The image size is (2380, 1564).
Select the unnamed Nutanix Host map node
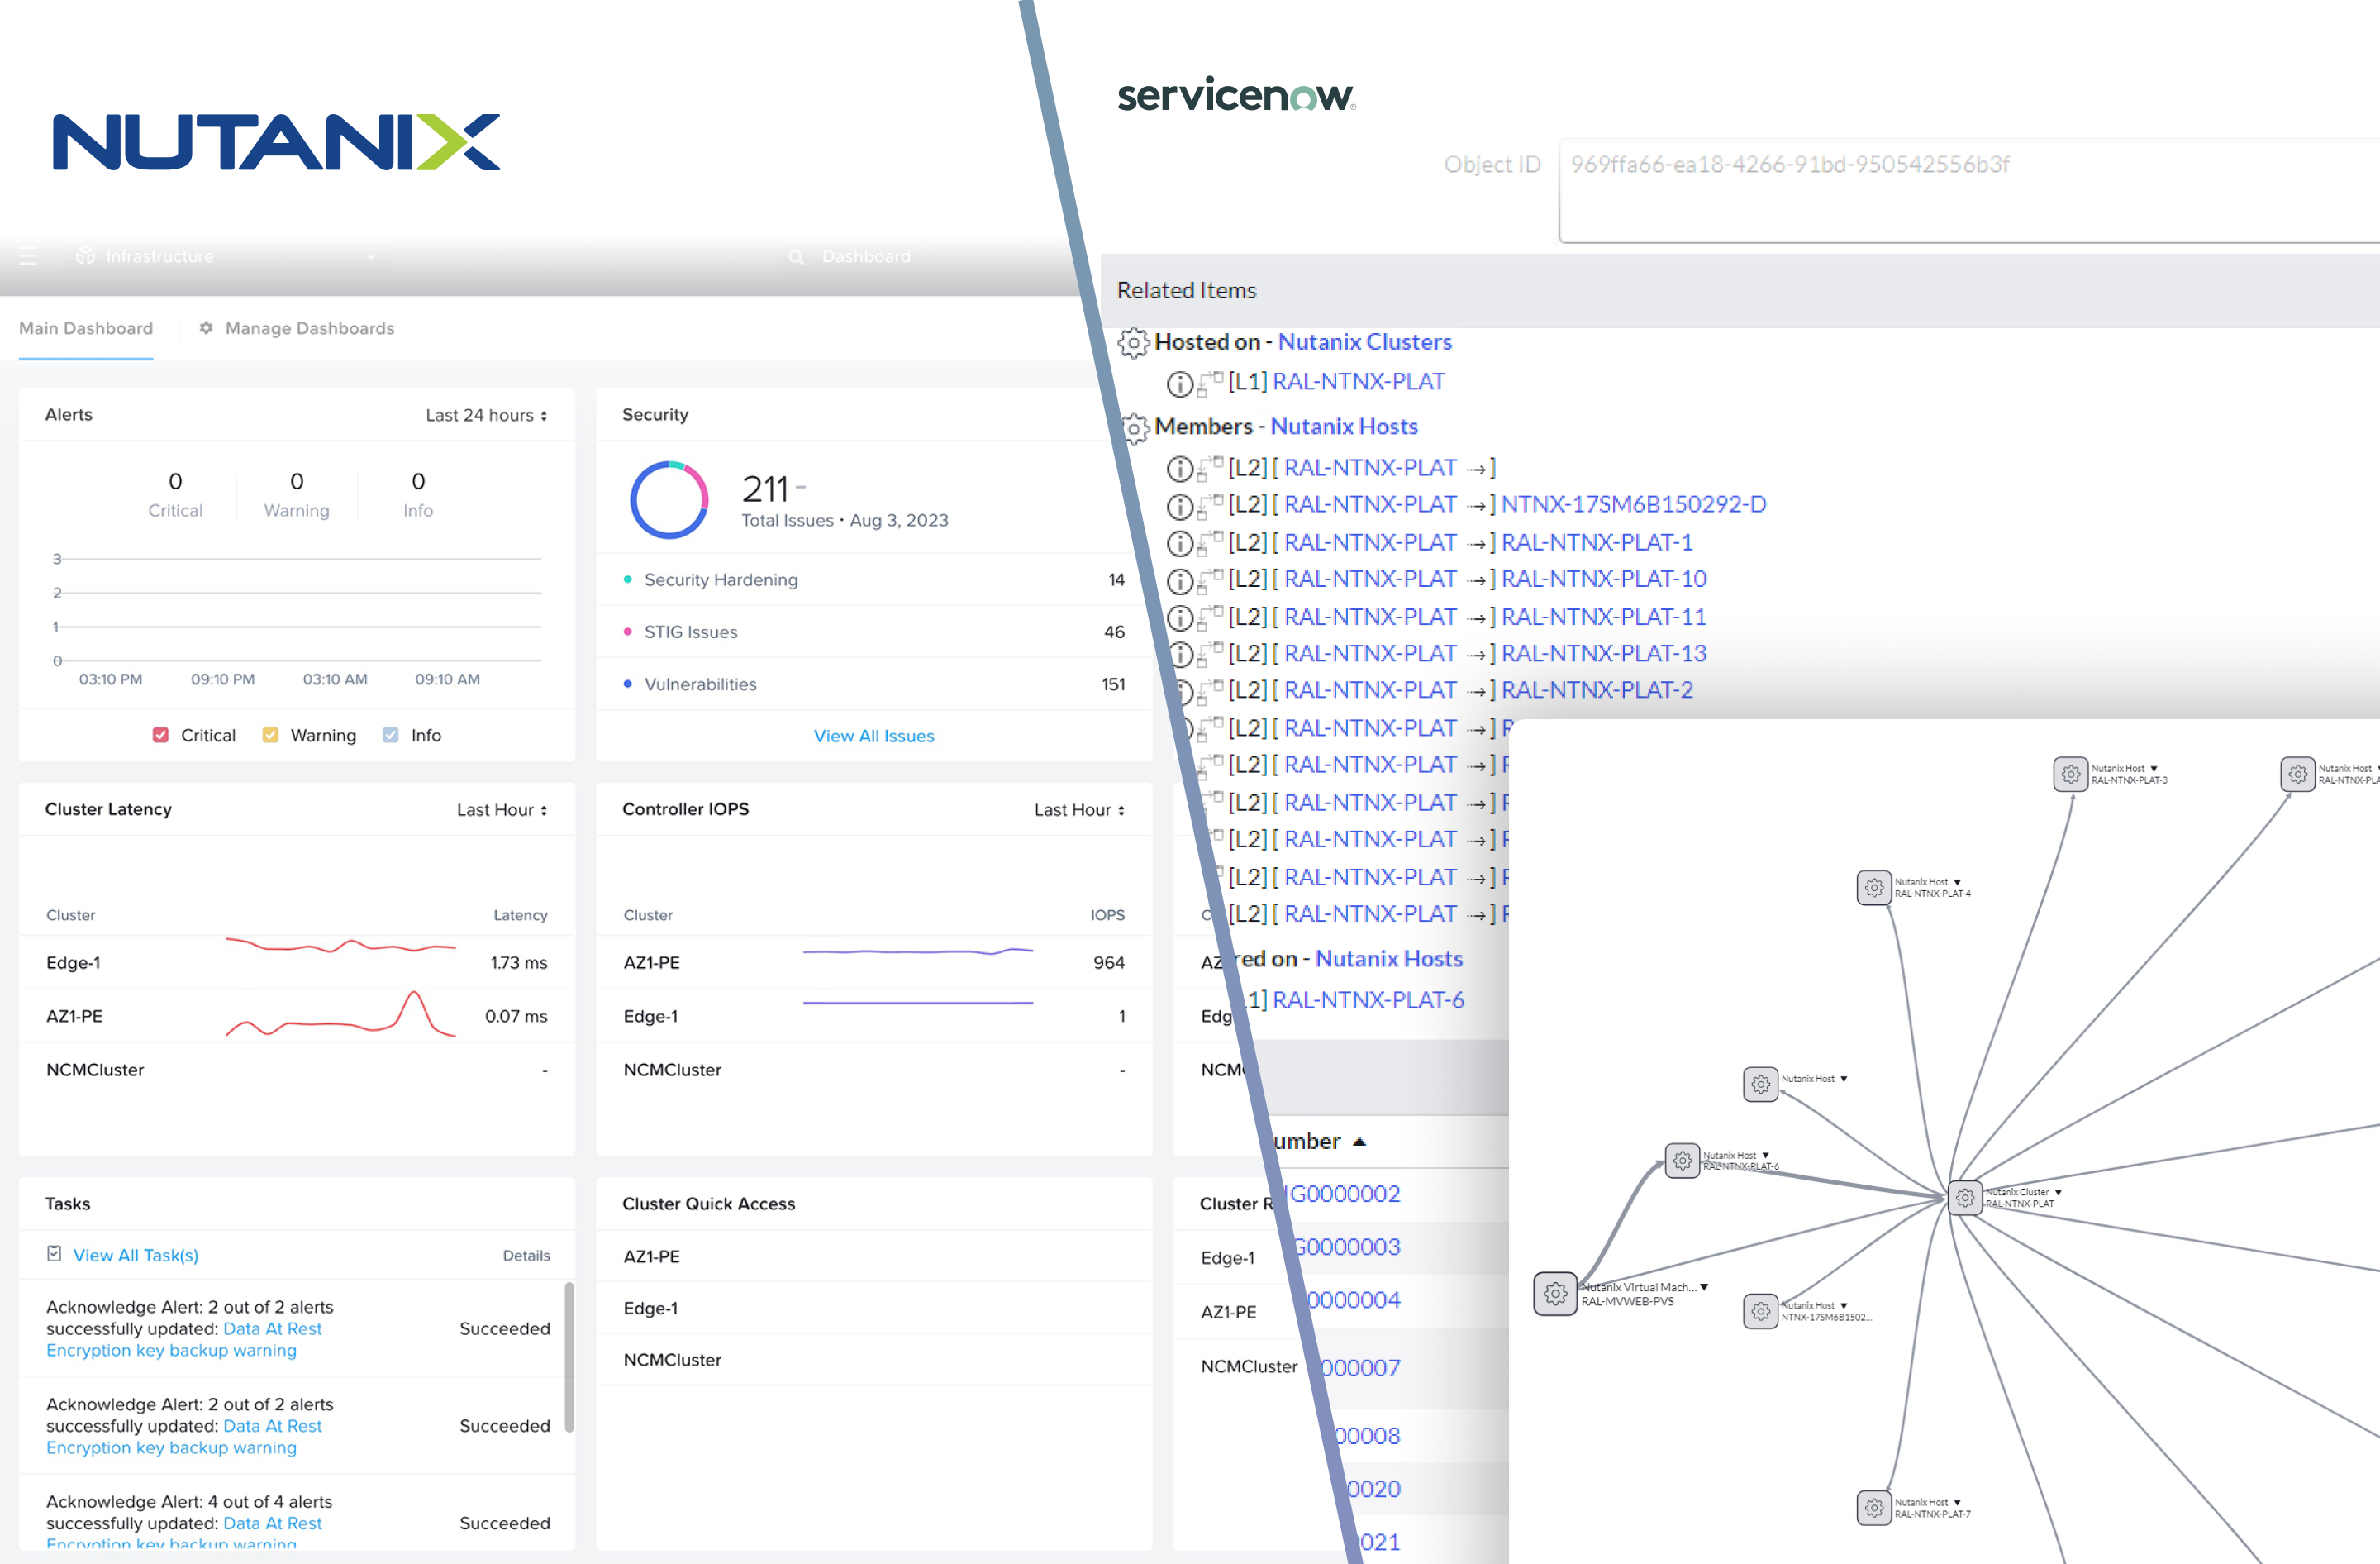click(1760, 1084)
